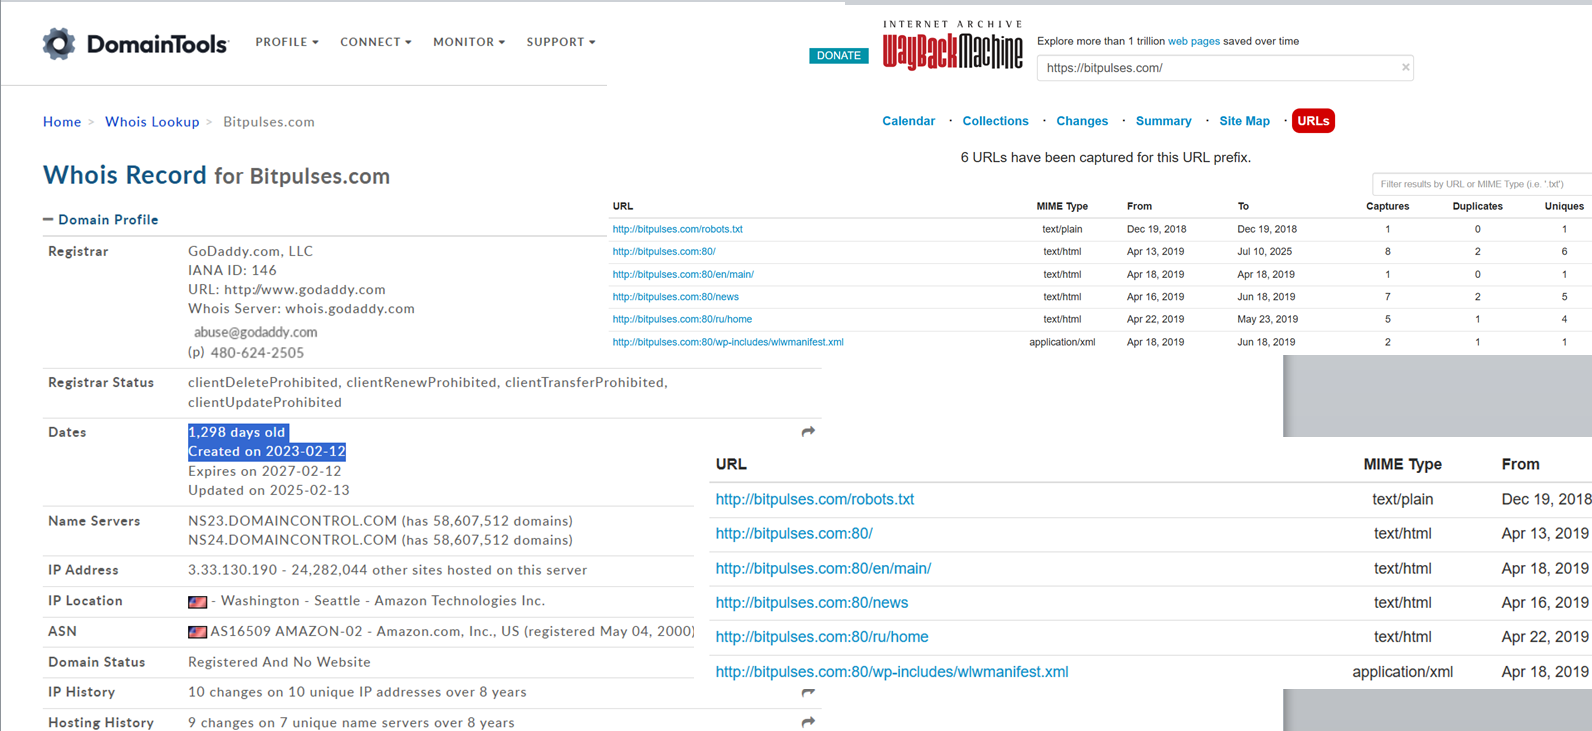This screenshot has width=1592, height=731.
Task: Select the URLs tab
Action: (1313, 121)
